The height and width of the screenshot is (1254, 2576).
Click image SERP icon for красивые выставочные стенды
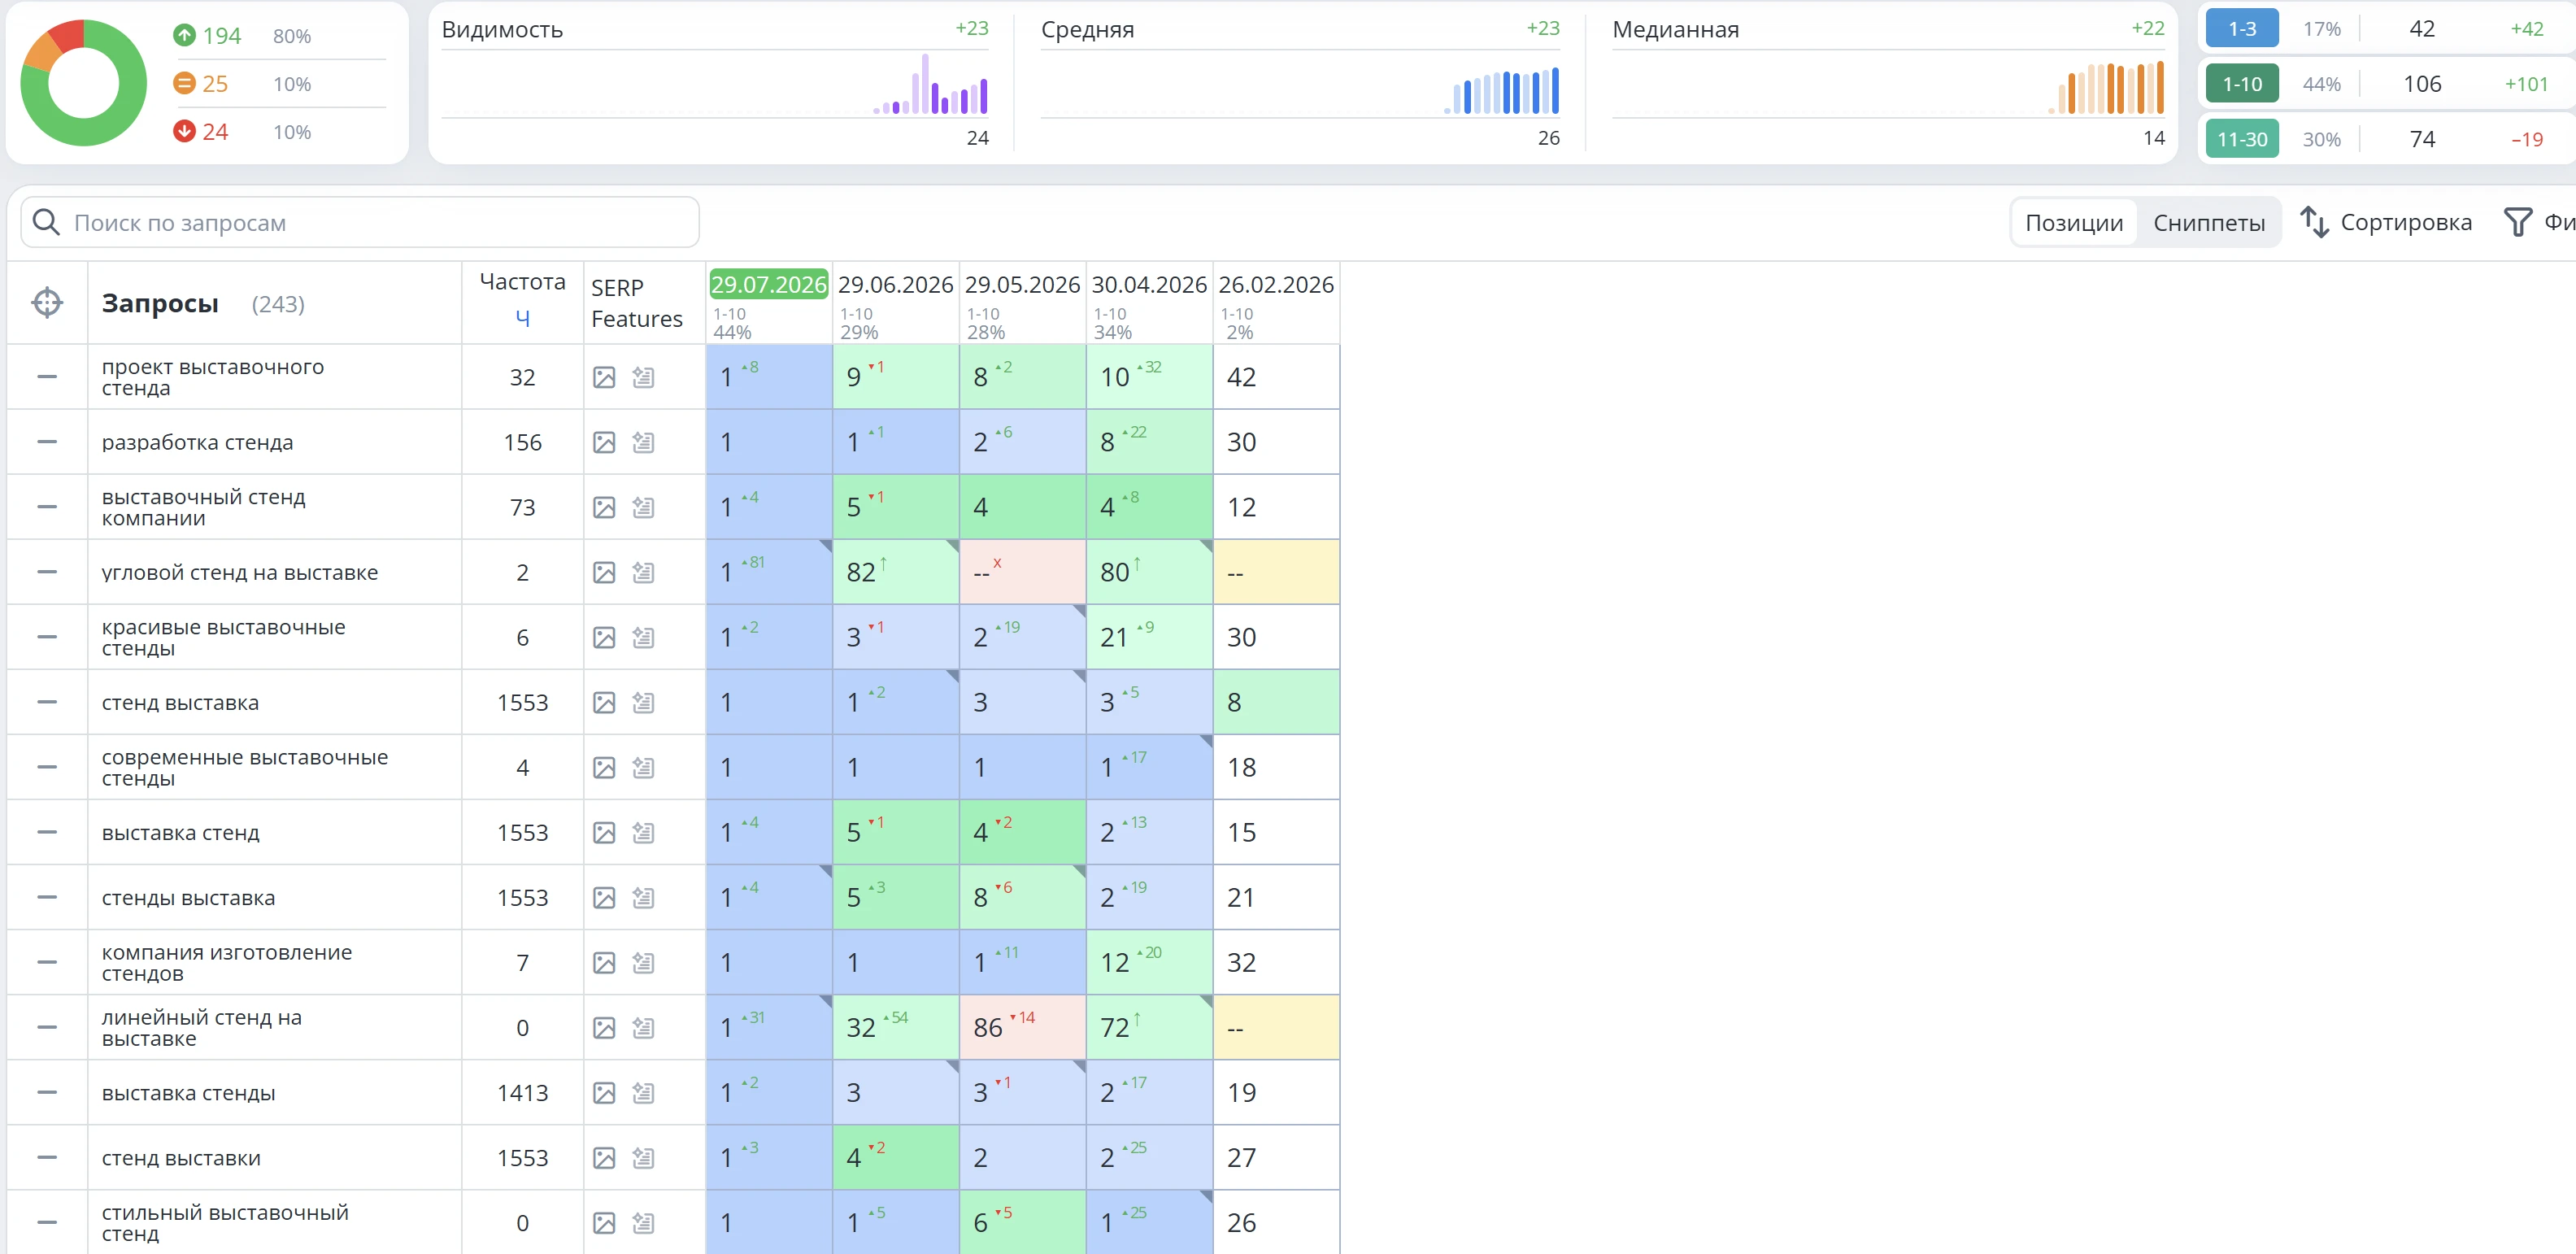pos(604,637)
